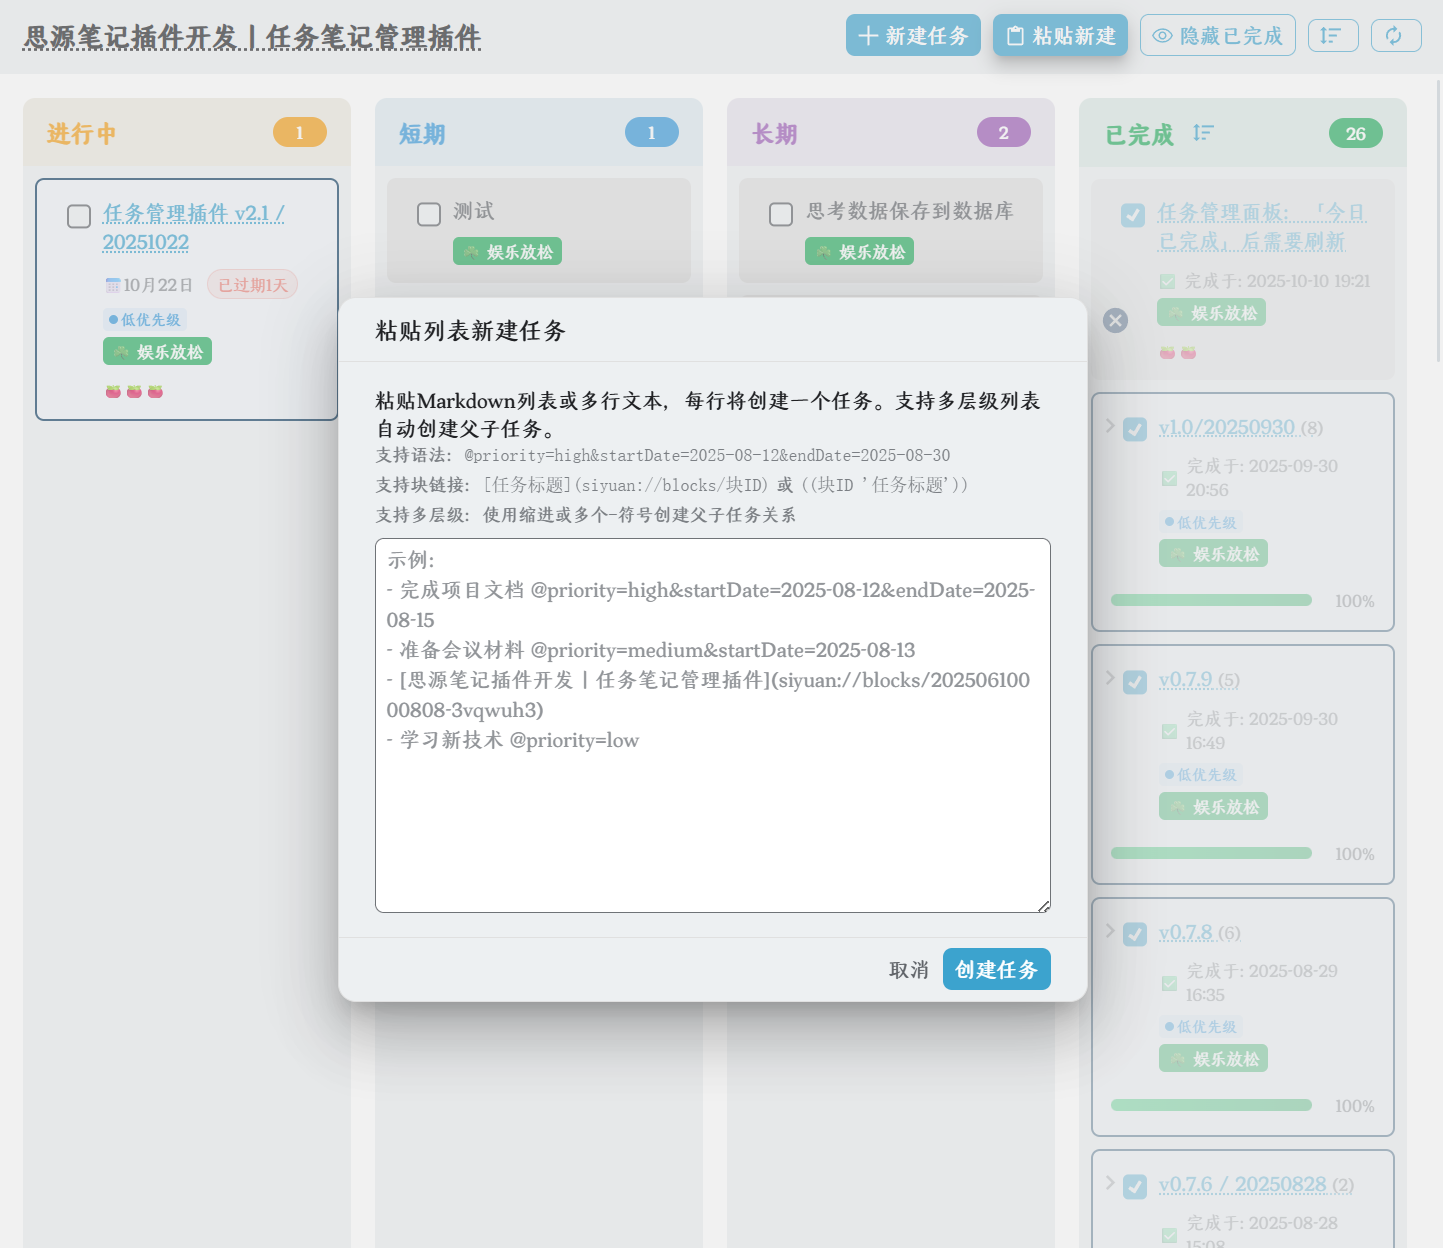Check the 测试 task checkbox
The height and width of the screenshot is (1248, 1443).
[429, 214]
